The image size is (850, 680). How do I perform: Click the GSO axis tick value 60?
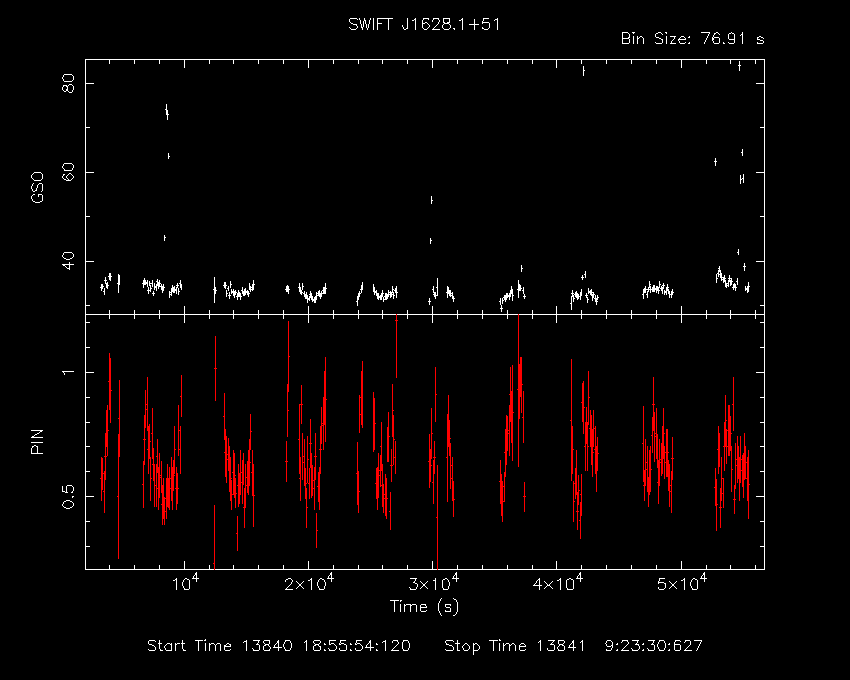[x=69, y=172]
